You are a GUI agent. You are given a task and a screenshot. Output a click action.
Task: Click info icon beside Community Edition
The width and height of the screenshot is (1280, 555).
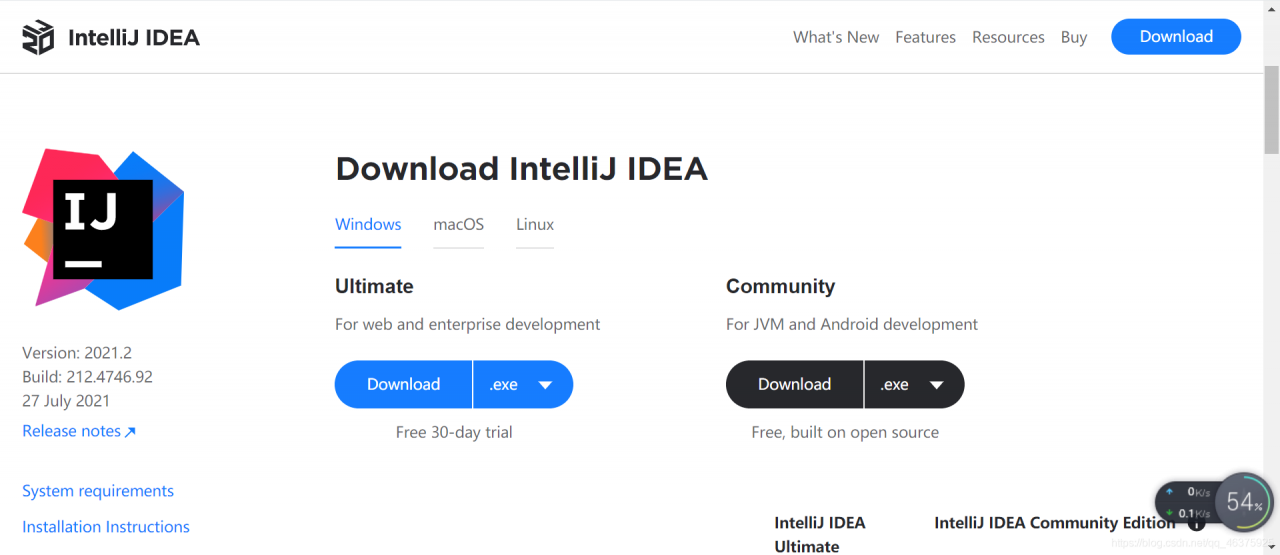click(x=1196, y=524)
